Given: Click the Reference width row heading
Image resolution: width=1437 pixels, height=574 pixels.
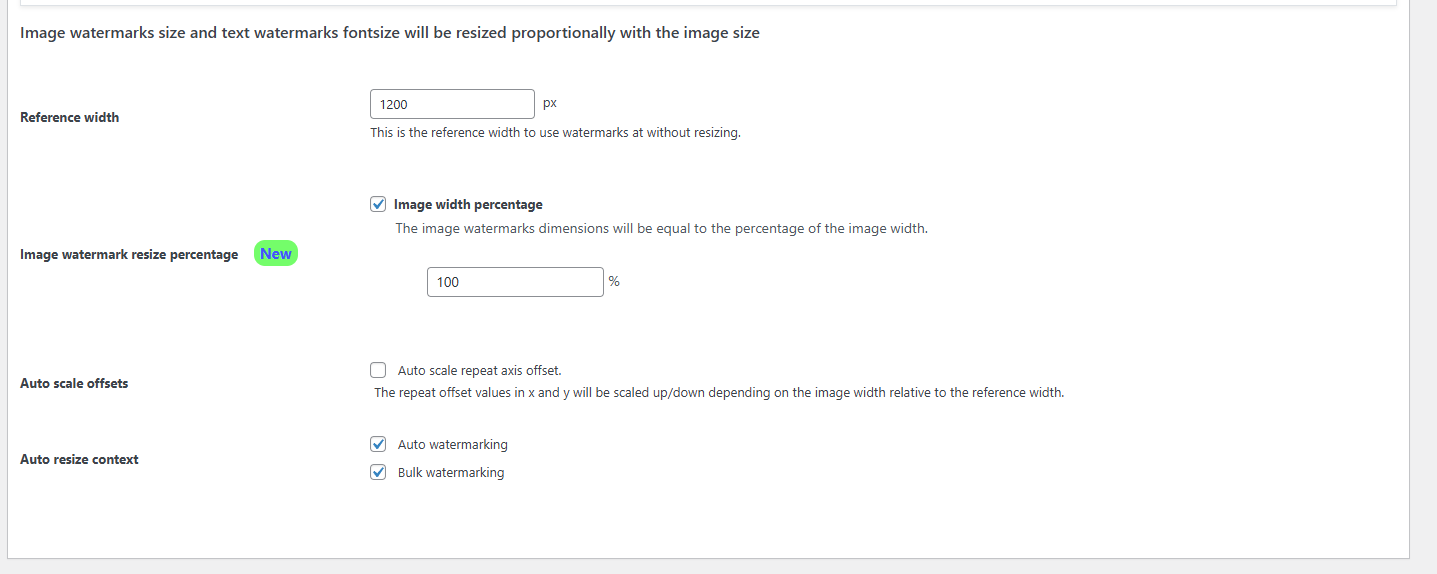Looking at the screenshot, I should coord(70,118).
